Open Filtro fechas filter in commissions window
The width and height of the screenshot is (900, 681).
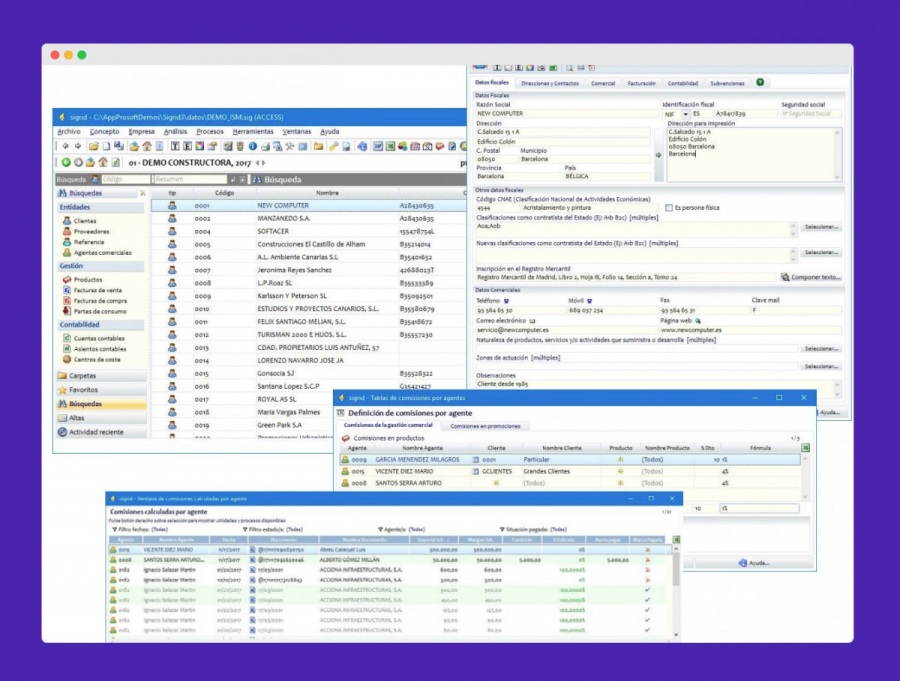139,529
